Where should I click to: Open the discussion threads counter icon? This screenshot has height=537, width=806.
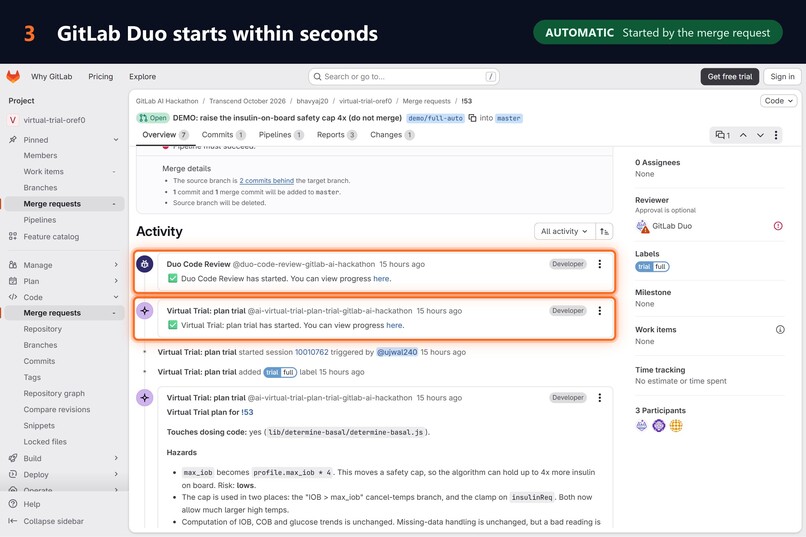[x=723, y=135]
